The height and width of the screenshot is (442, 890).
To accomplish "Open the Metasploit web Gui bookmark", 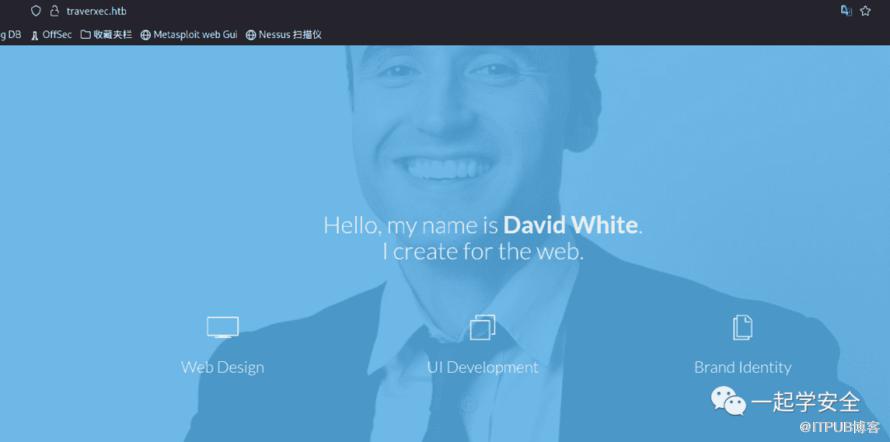I will click(189, 35).
